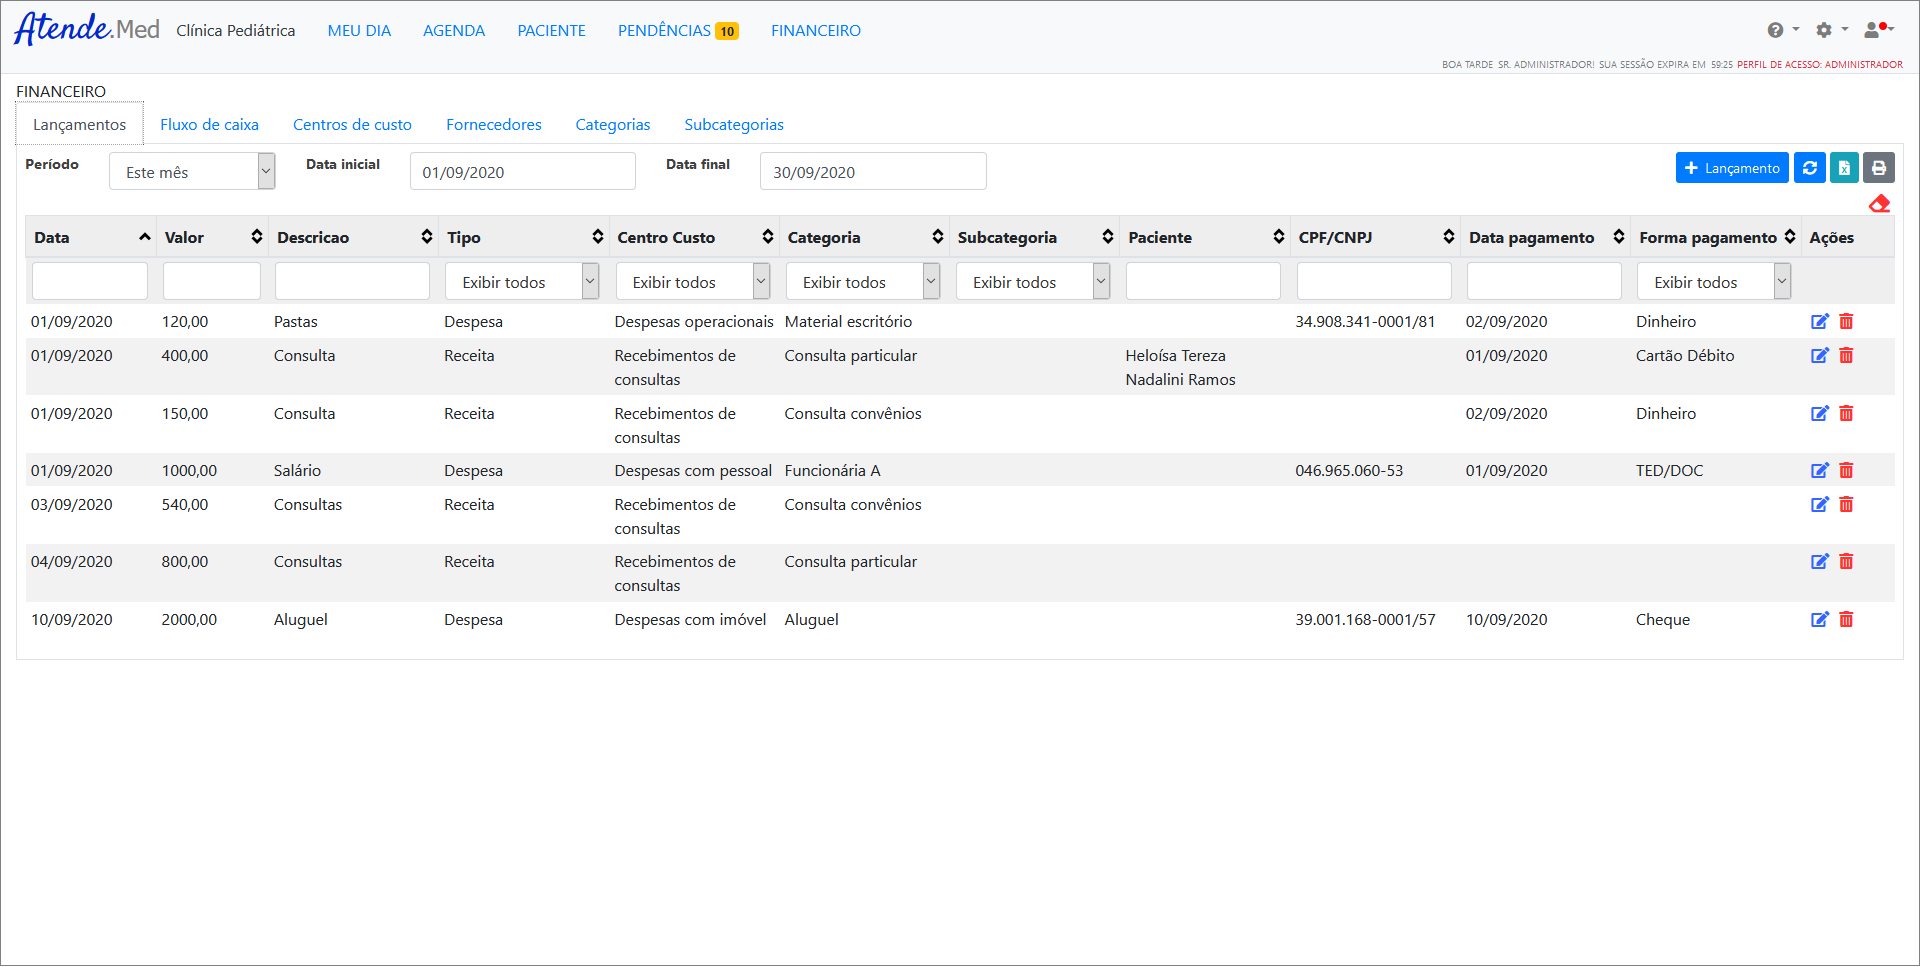The width and height of the screenshot is (1920, 967).
Task: Click the Data inicial date field
Action: click(x=523, y=171)
